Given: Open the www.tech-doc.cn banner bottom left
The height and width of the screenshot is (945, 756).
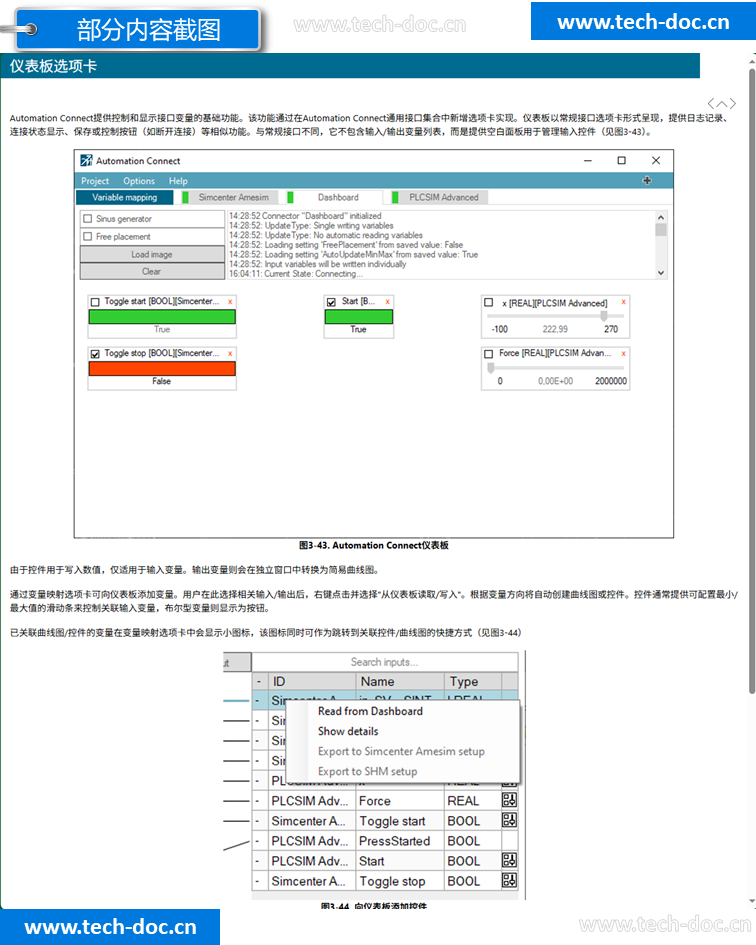Looking at the screenshot, I should (110, 927).
